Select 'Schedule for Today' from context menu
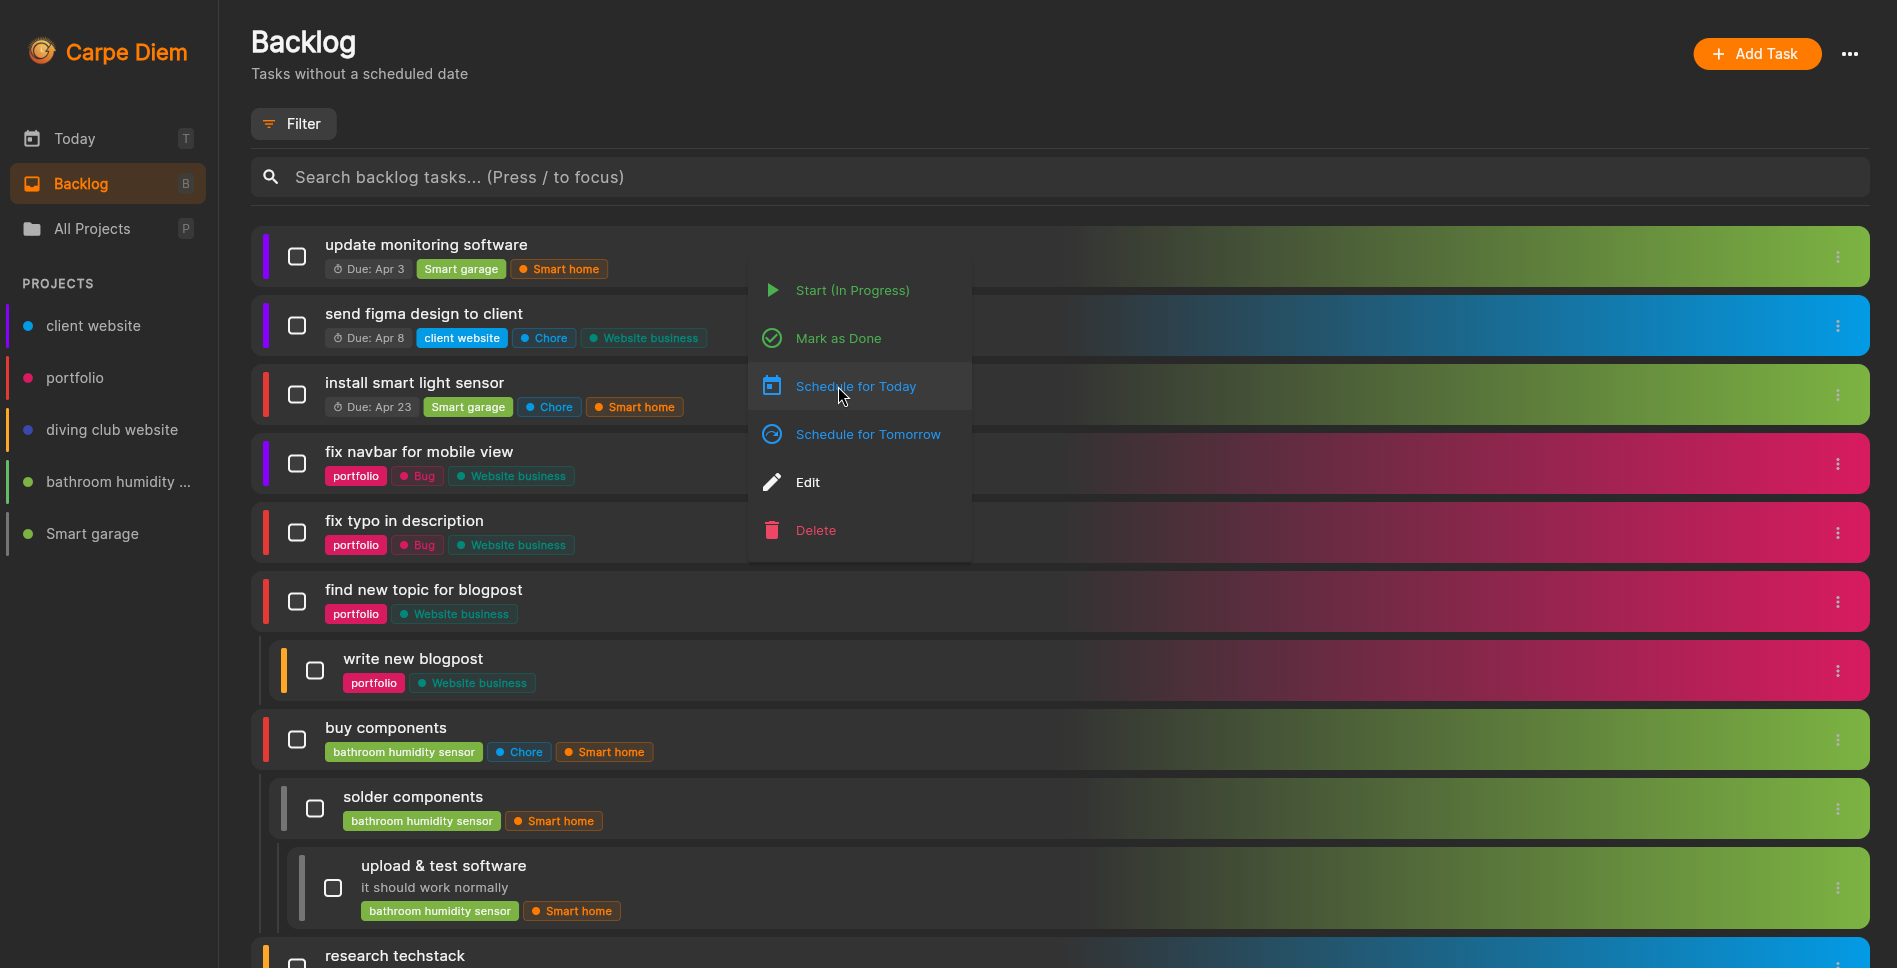1897x968 pixels. click(855, 386)
